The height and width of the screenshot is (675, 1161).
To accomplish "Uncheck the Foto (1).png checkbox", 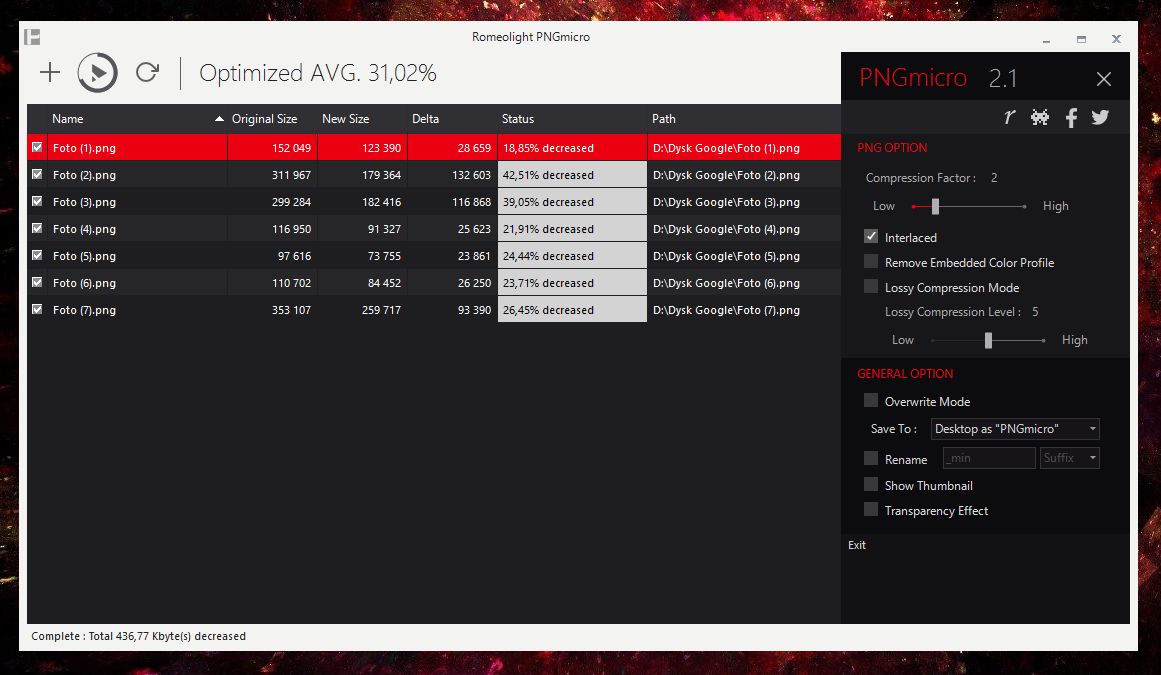I will point(37,147).
